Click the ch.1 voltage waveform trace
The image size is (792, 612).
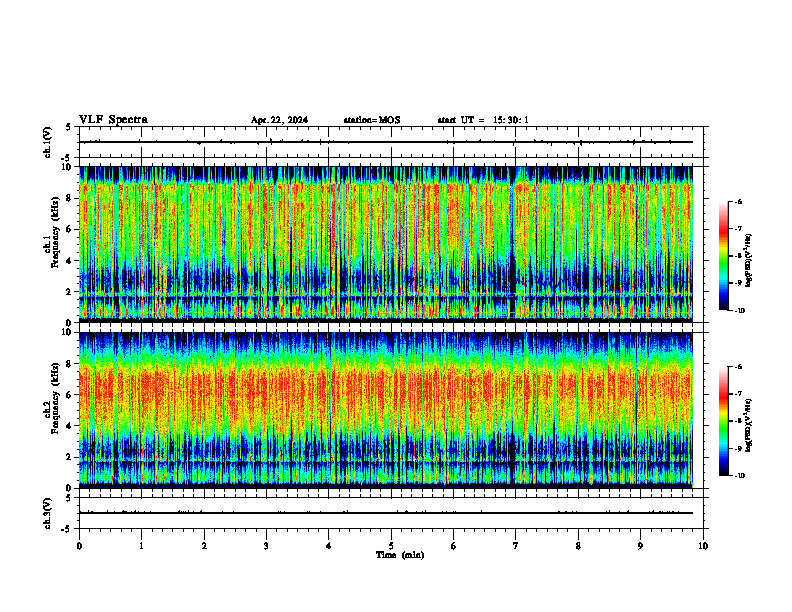point(386,142)
